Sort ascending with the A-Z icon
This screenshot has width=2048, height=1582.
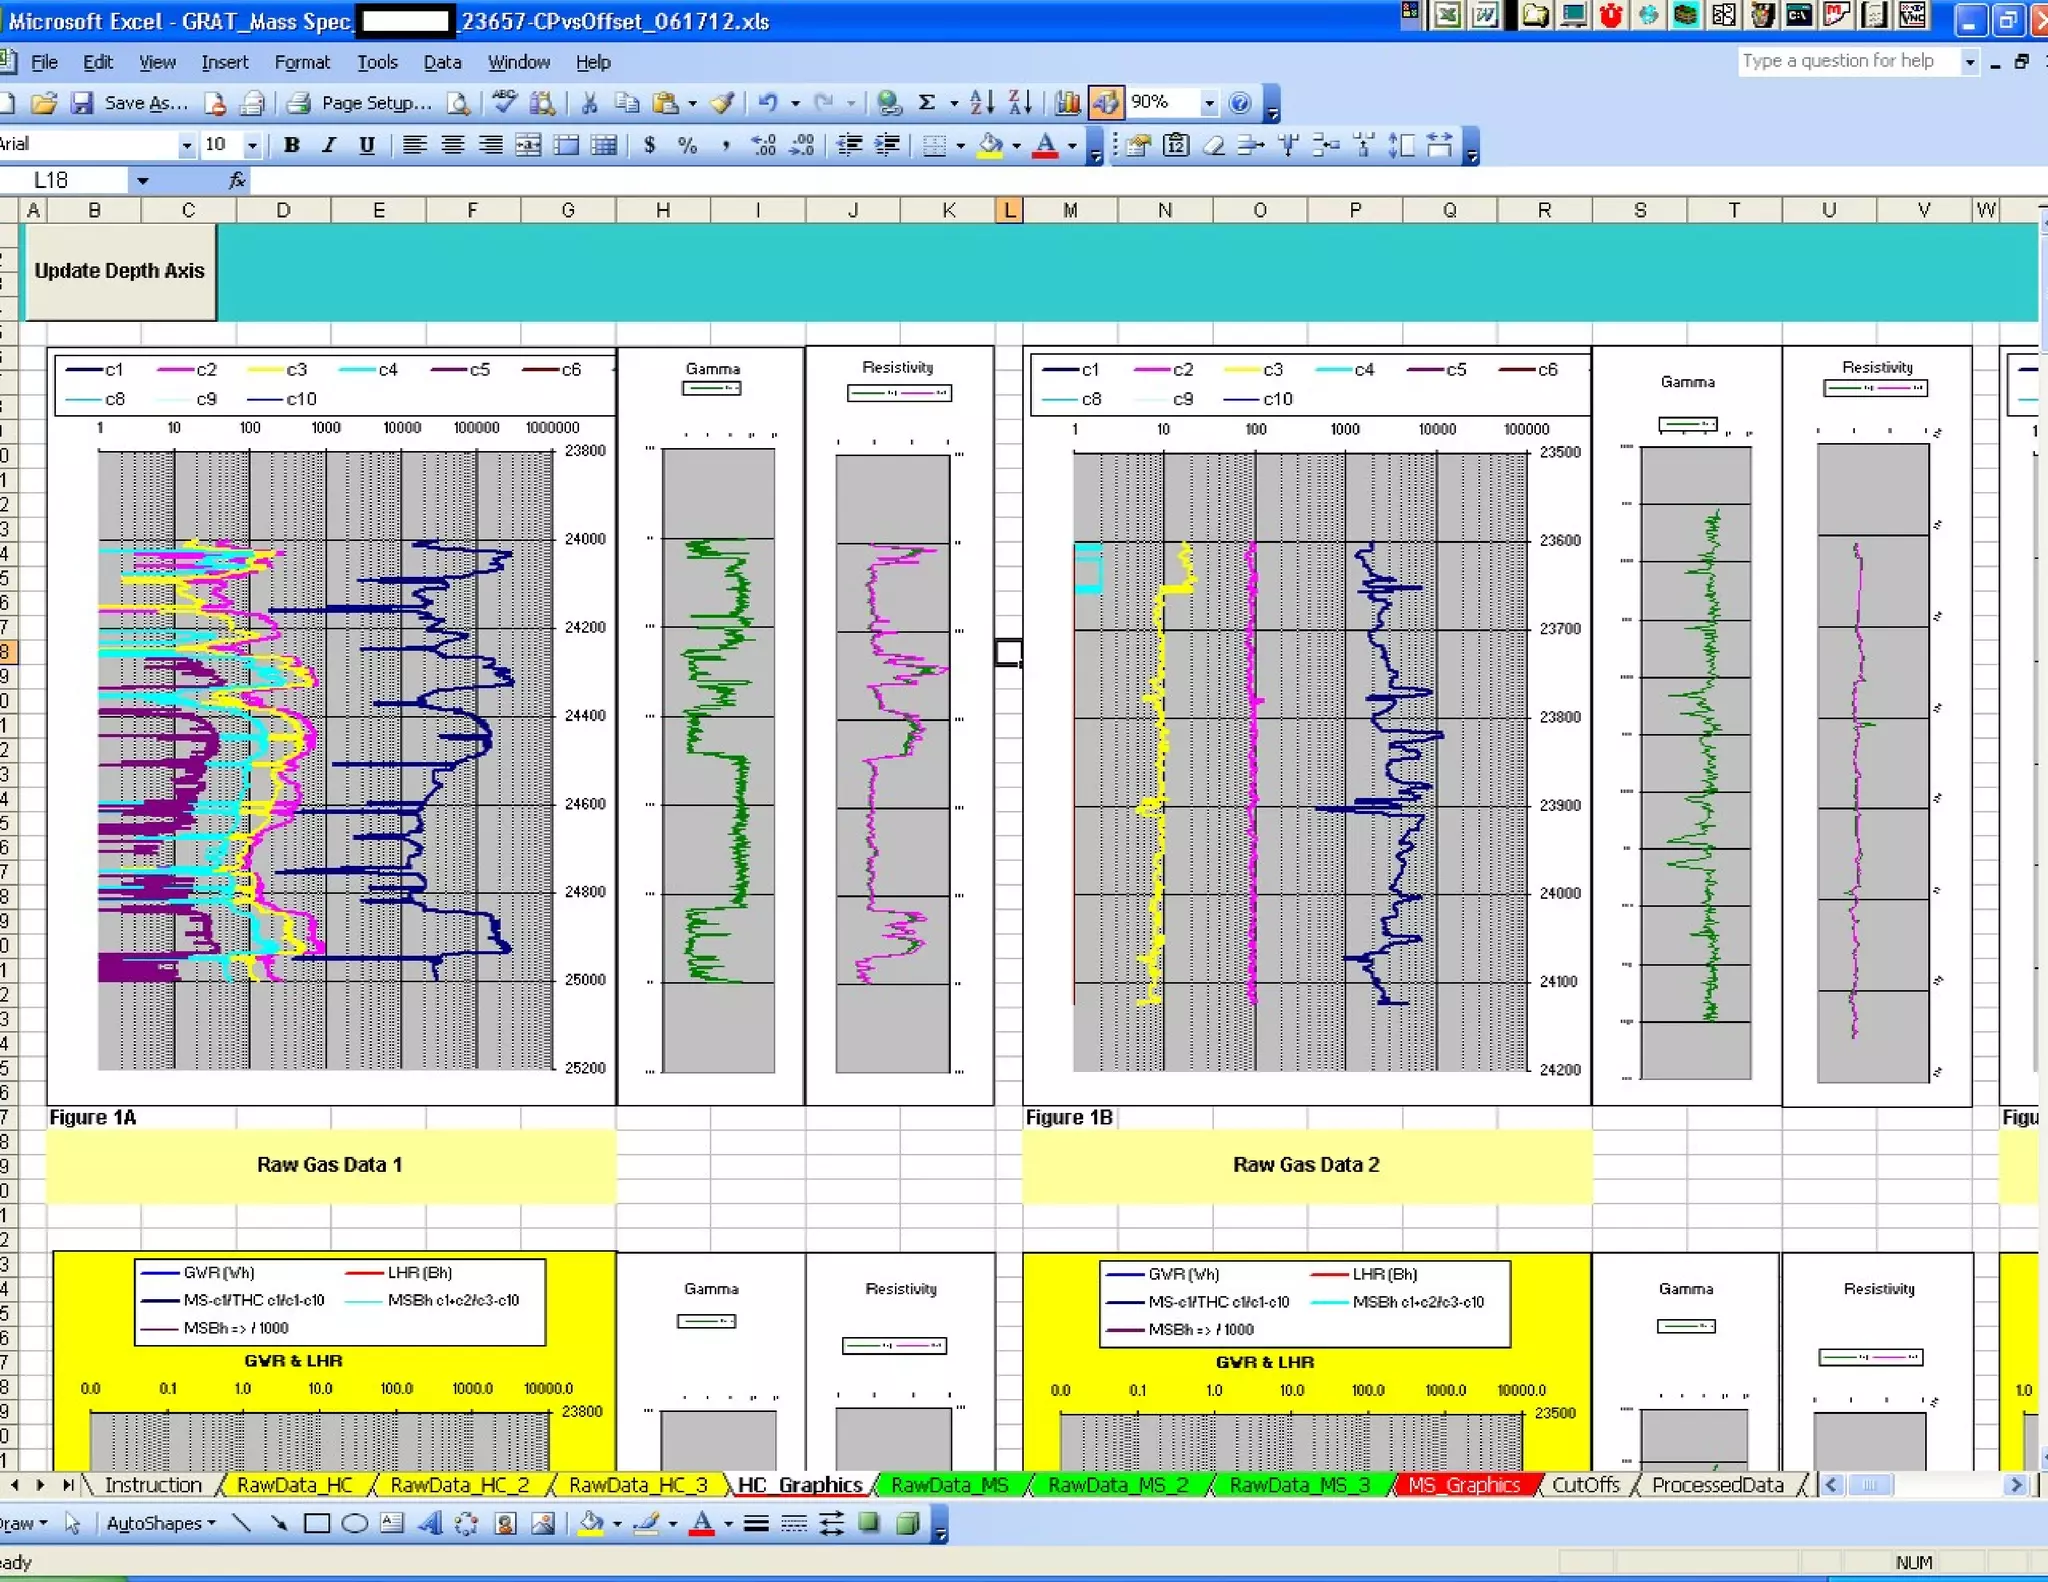click(981, 103)
